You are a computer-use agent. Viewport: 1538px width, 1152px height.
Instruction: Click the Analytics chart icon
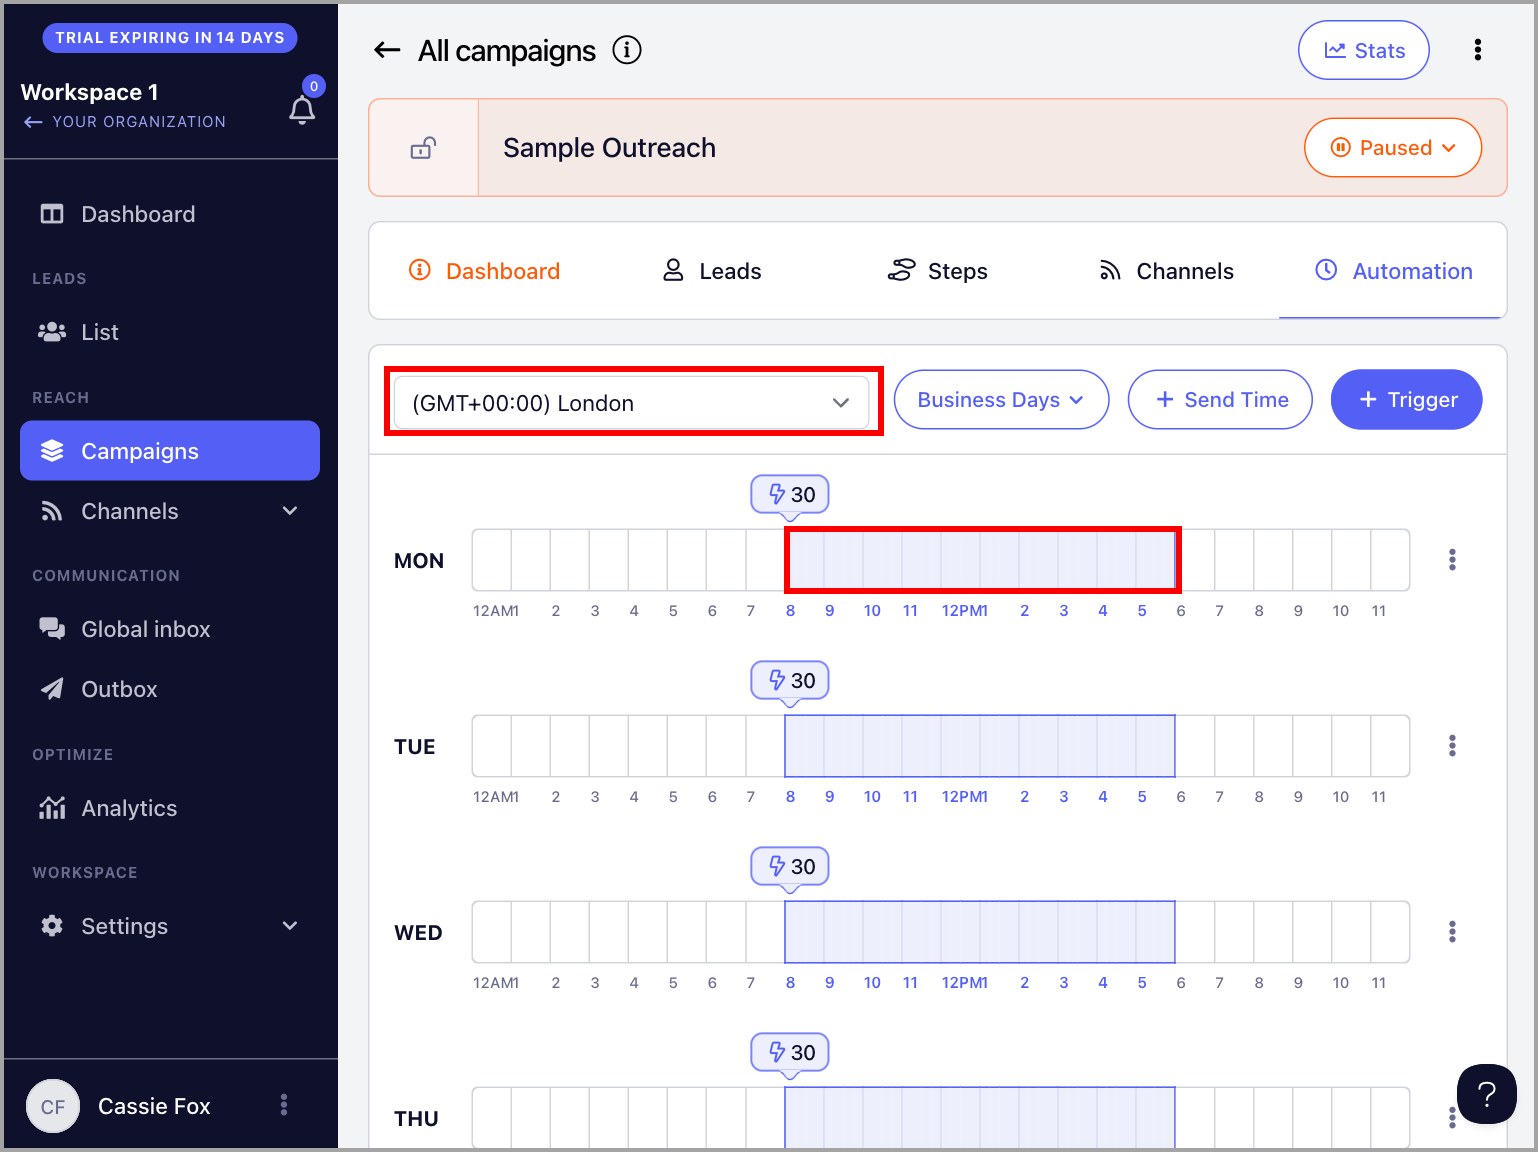coord(52,808)
